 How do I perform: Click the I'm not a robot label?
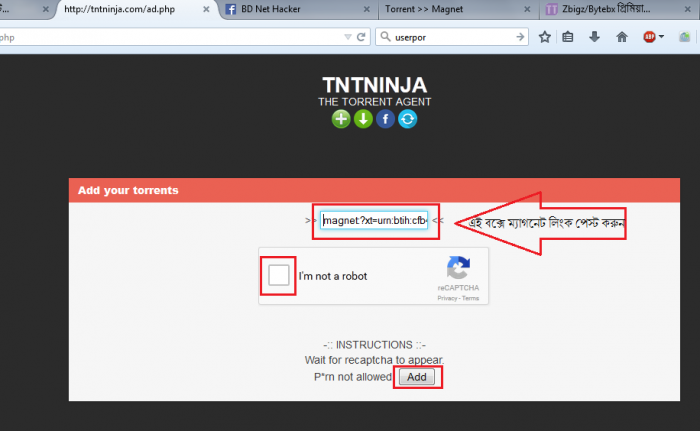pyautogui.click(x=333, y=276)
